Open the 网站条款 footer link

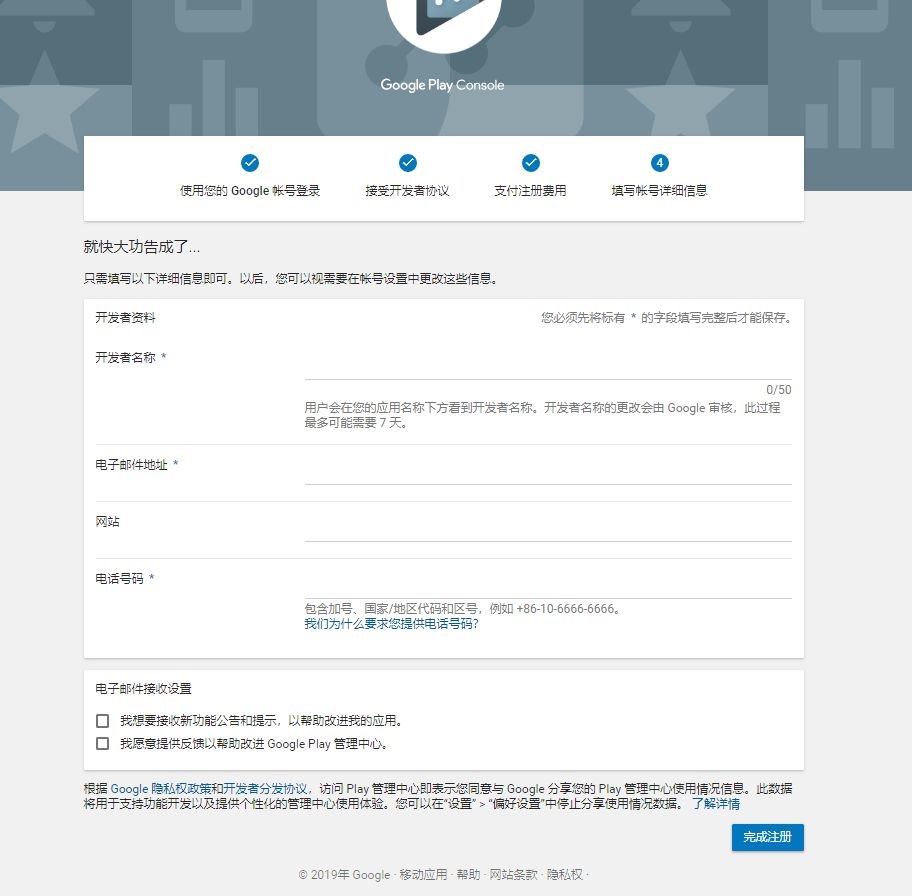(x=514, y=874)
